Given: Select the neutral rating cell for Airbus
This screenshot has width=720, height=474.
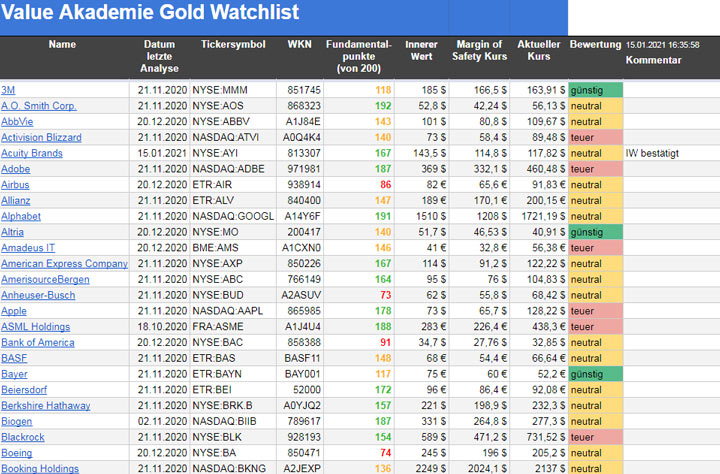Looking at the screenshot, I should (596, 185).
